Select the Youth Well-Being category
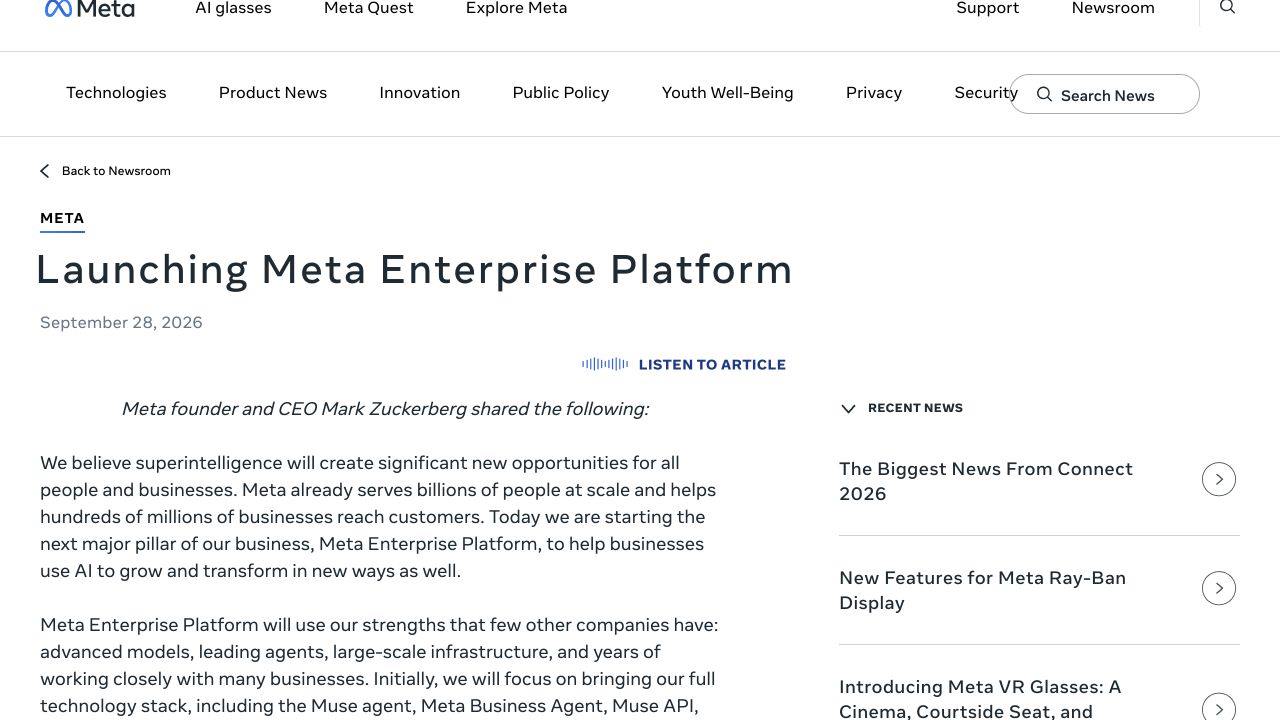 coord(727,93)
